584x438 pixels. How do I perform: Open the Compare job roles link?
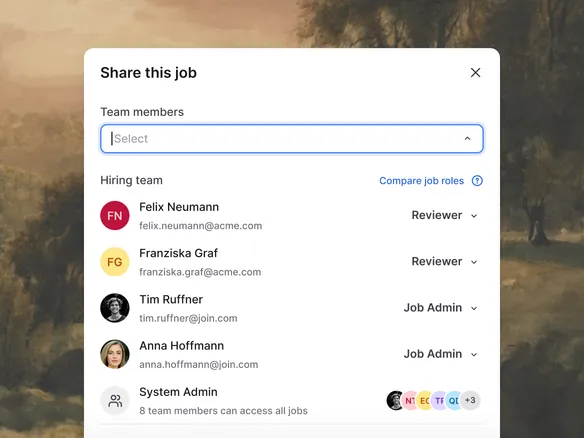coord(421,181)
